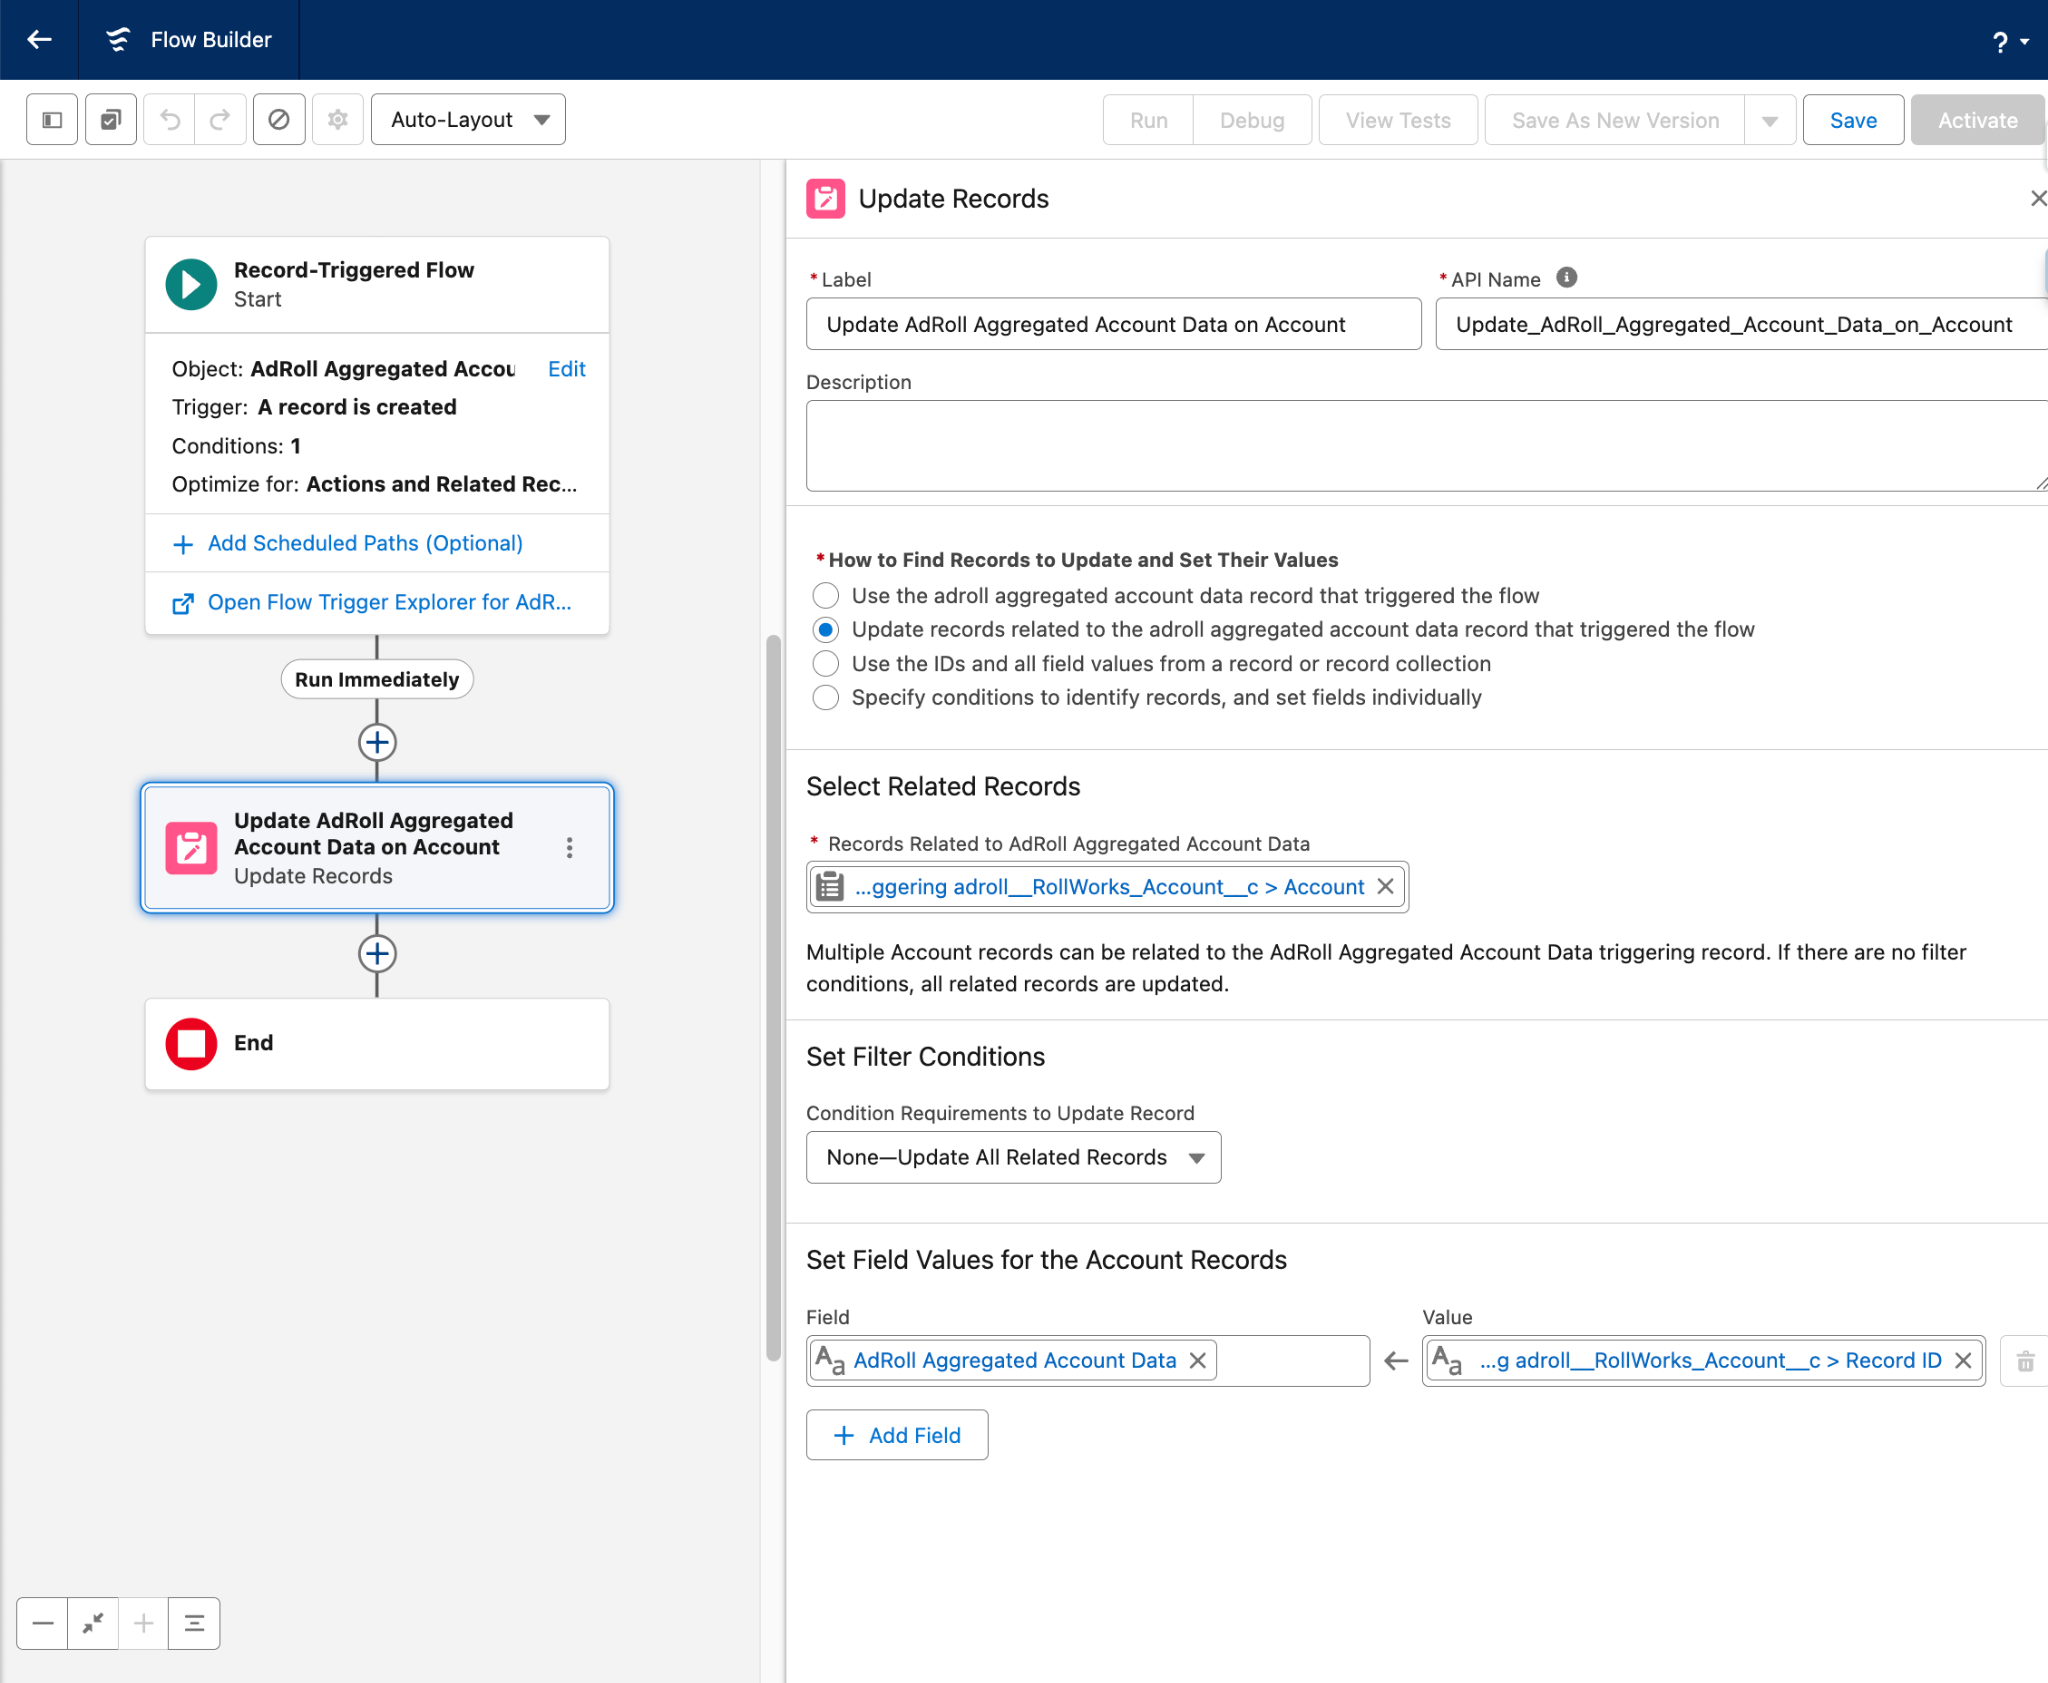The image size is (2048, 1683).
Task: Click the Add Field button
Action: pos(897,1436)
